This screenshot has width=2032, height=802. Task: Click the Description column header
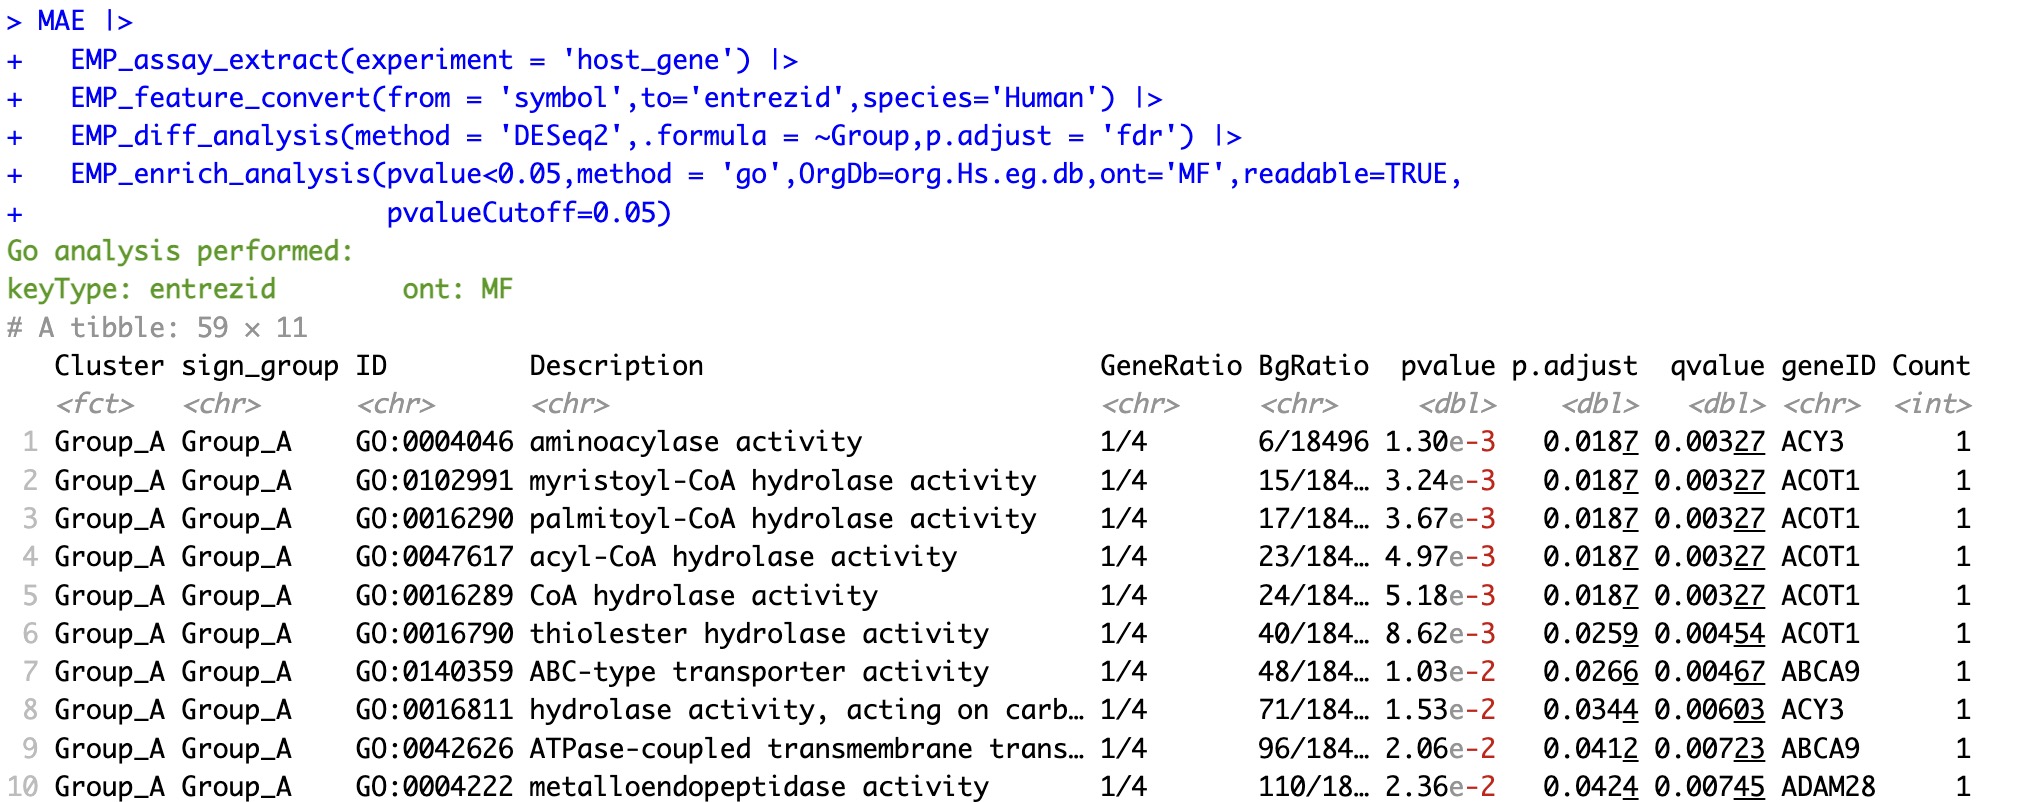tap(616, 366)
